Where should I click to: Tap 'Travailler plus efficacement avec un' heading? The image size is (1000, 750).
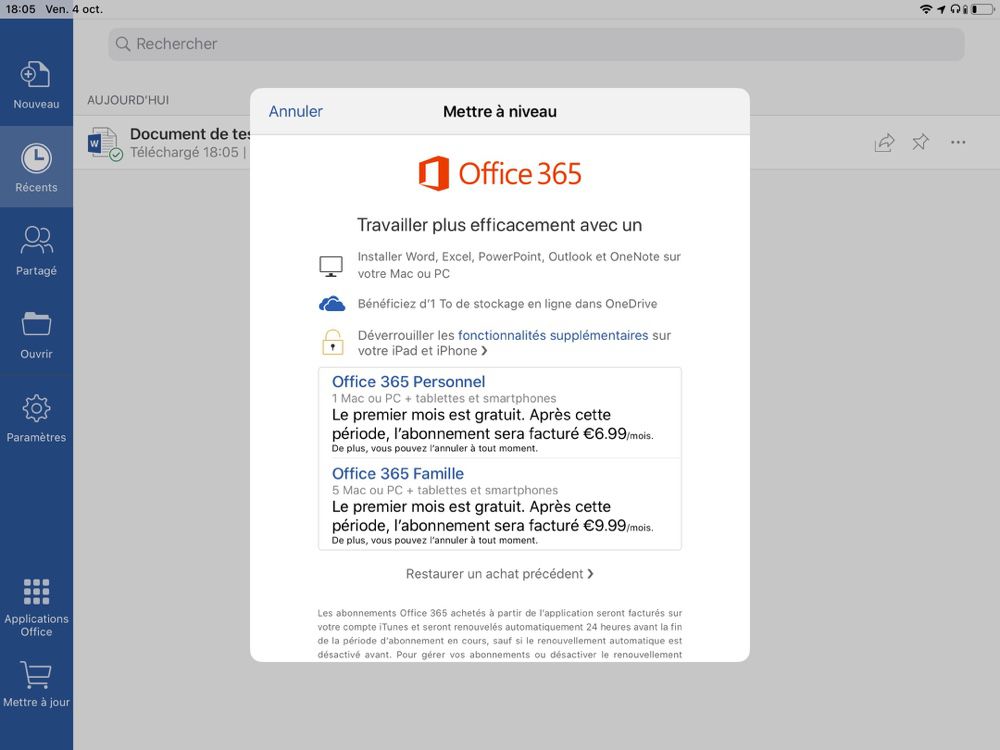tap(499, 225)
